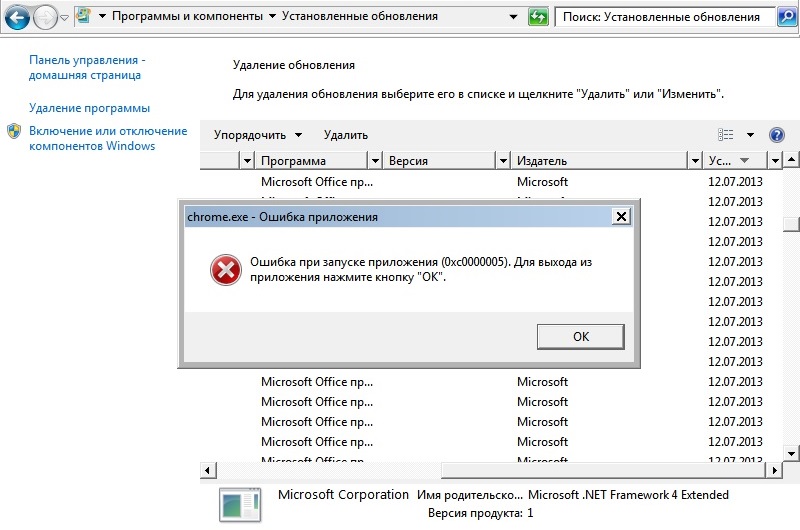This screenshot has height=530, width=800.
Task: Open the blue Help question mark icon
Action: [x=776, y=135]
